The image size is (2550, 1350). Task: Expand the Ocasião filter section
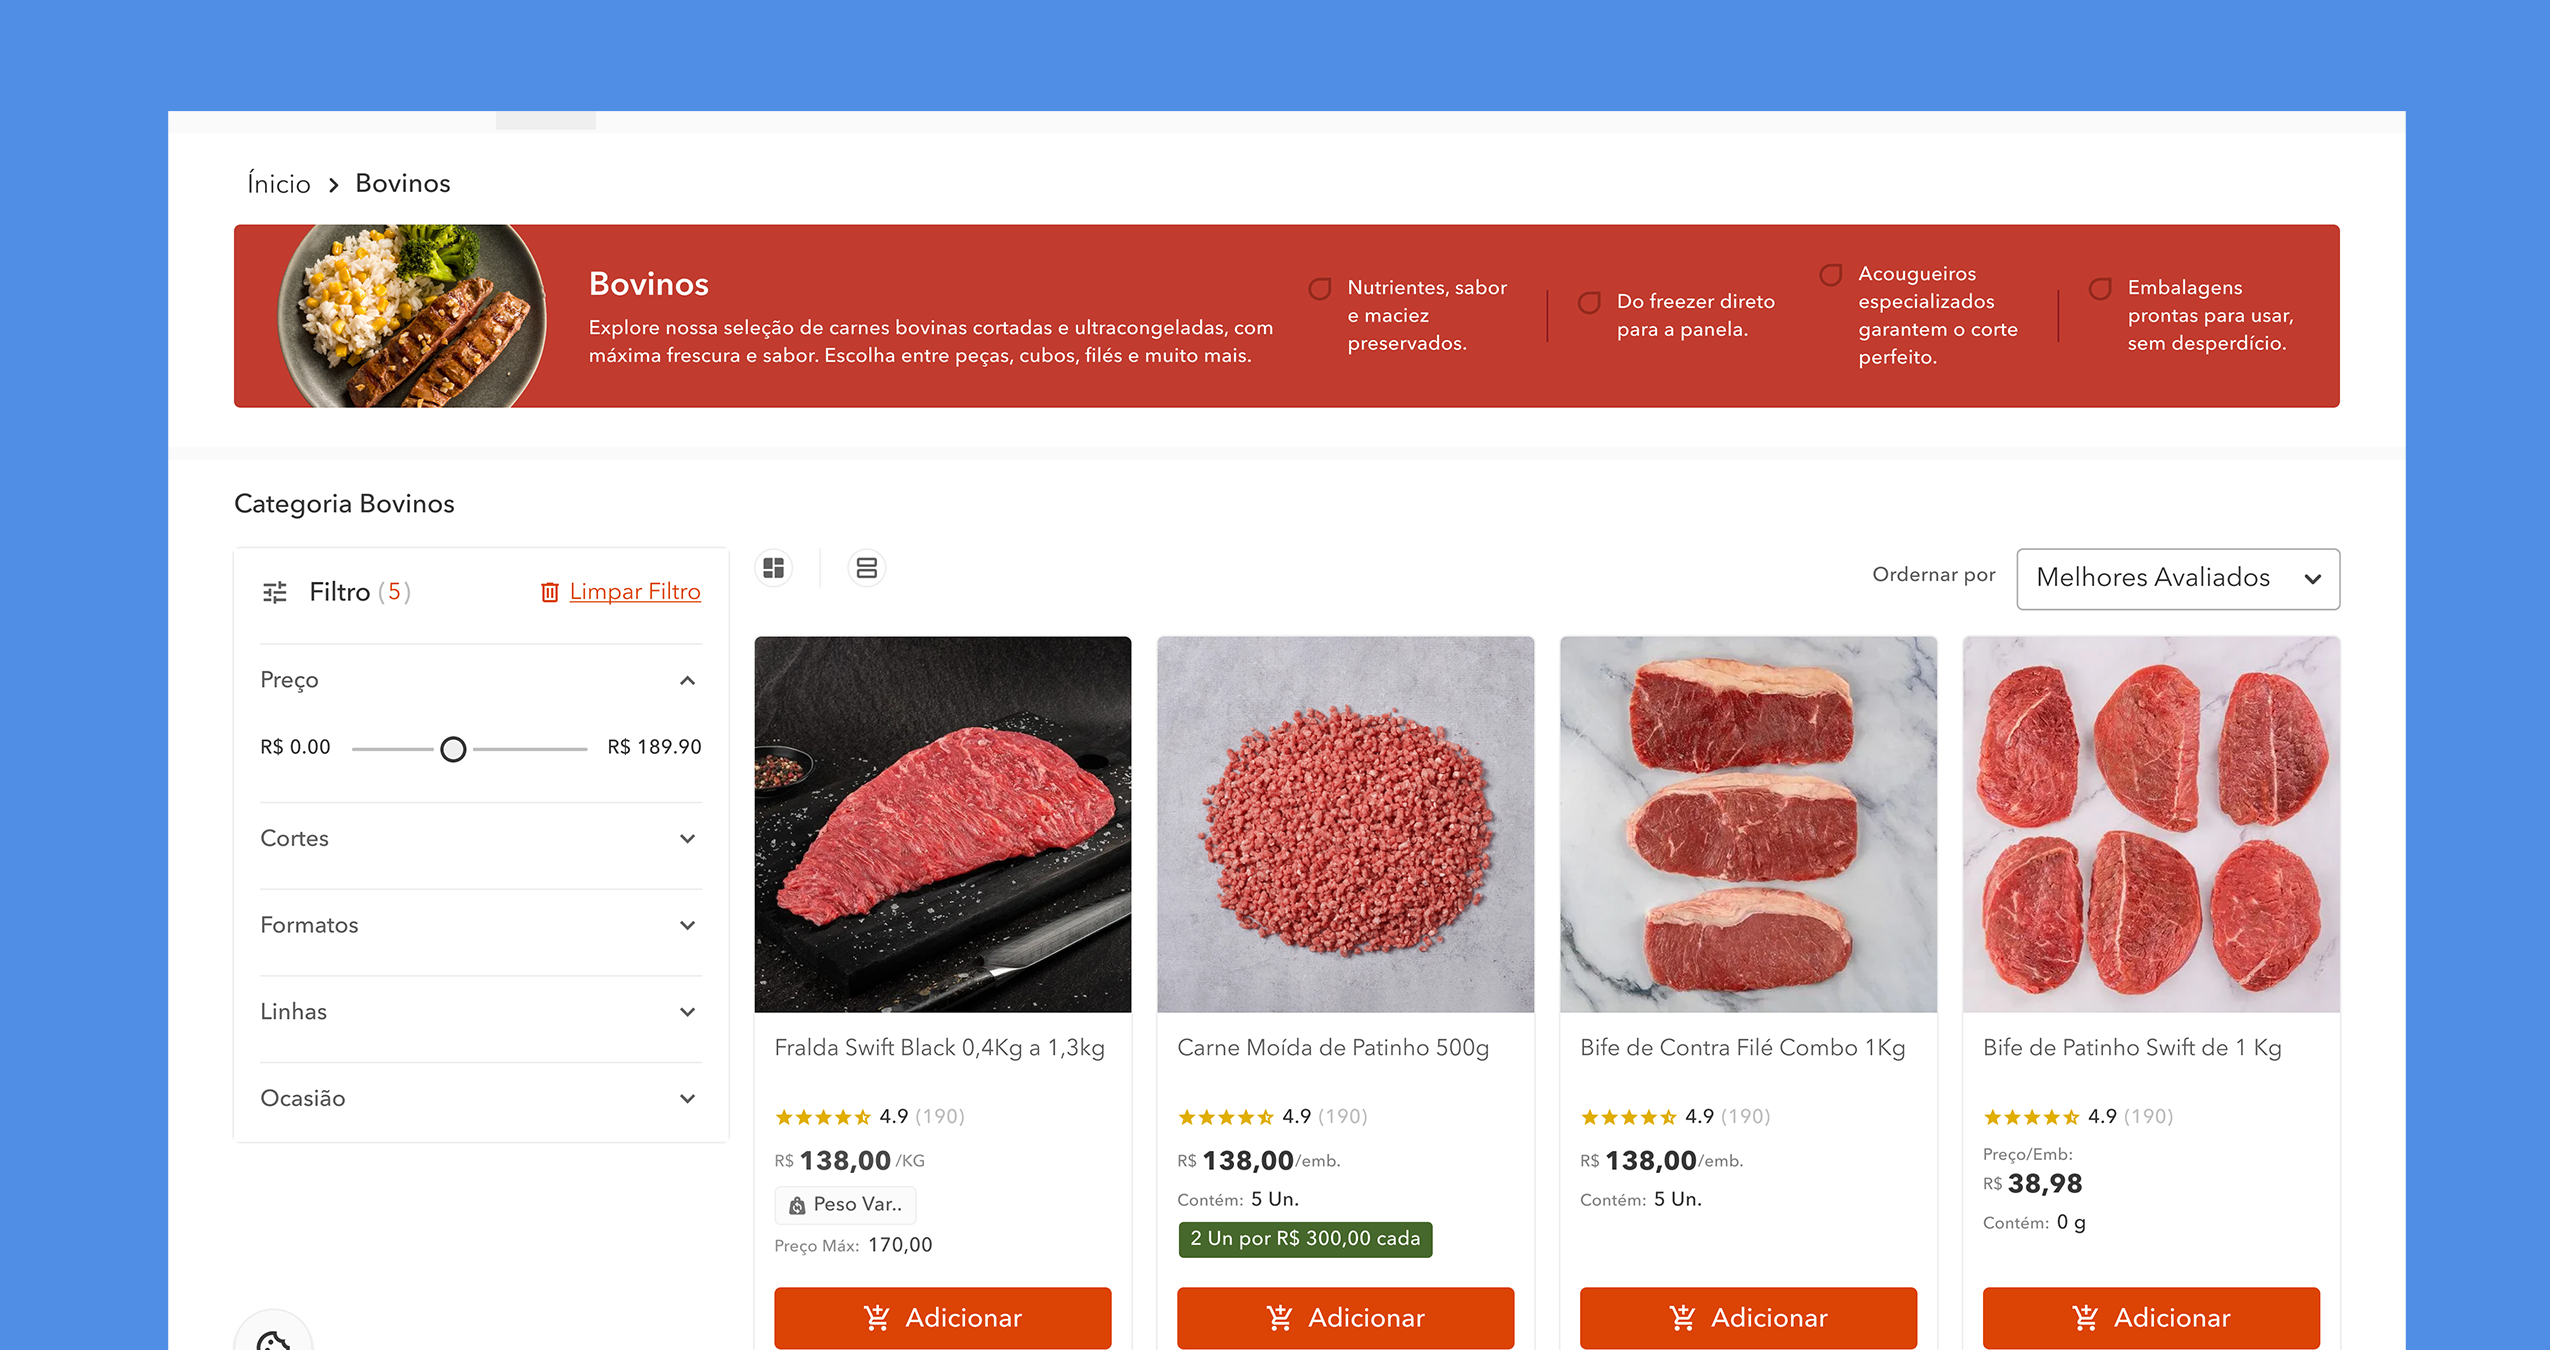687,1098
